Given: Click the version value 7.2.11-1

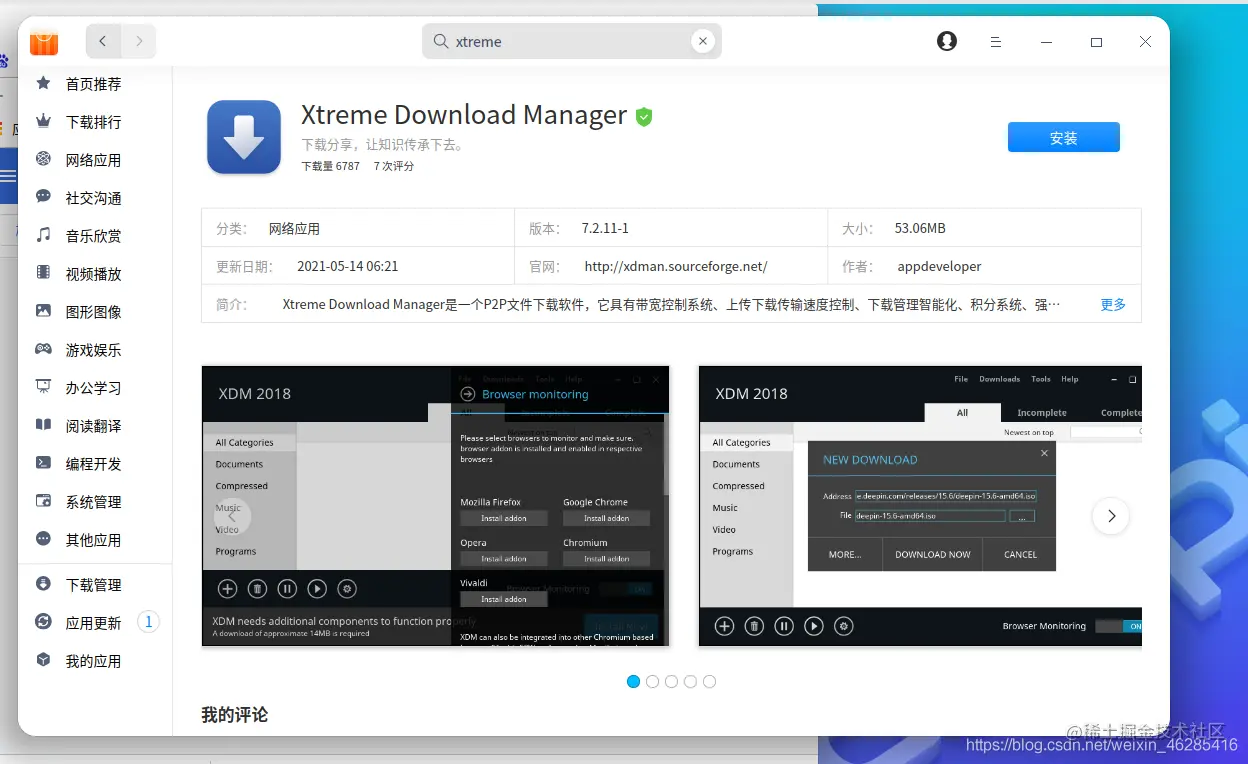Looking at the screenshot, I should (605, 228).
